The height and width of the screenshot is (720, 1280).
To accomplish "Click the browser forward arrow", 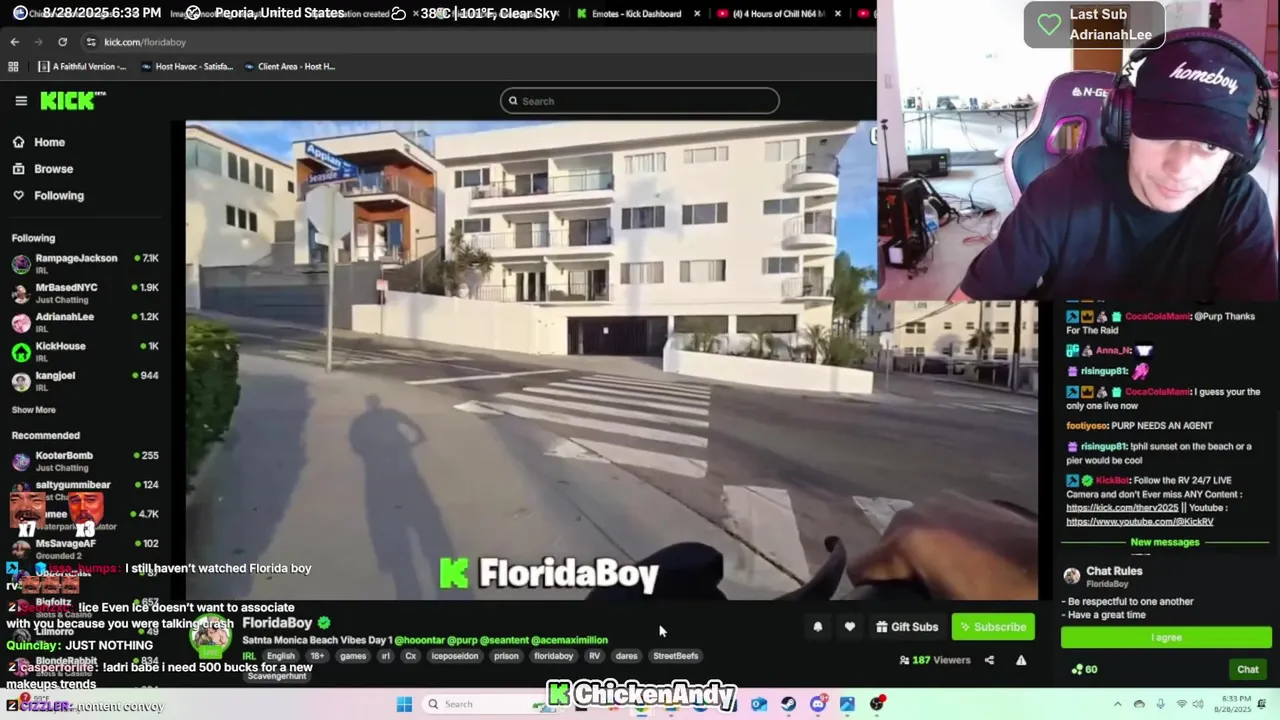I will (38, 42).
